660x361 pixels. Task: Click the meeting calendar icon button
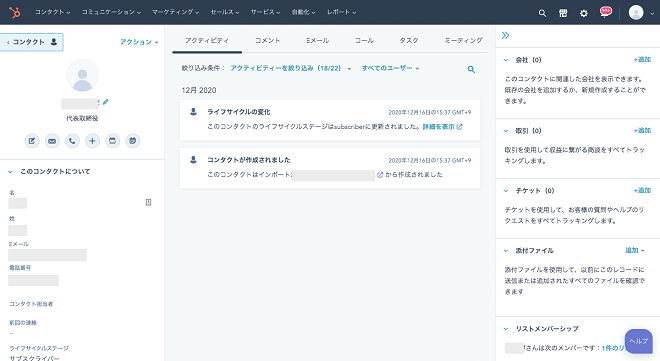tap(133, 141)
